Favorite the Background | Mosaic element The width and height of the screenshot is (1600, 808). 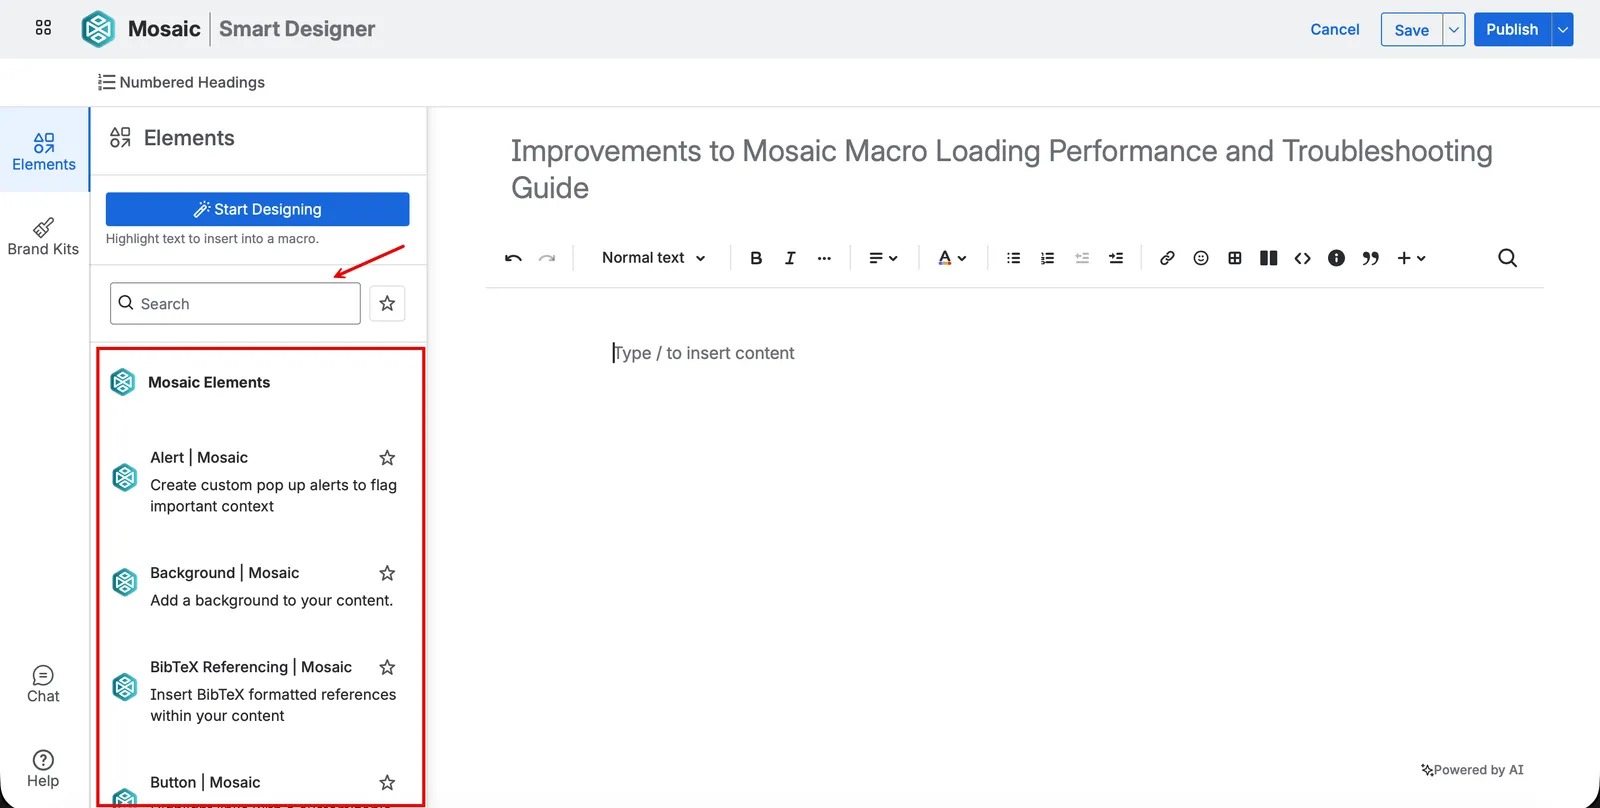(x=387, y=573)
